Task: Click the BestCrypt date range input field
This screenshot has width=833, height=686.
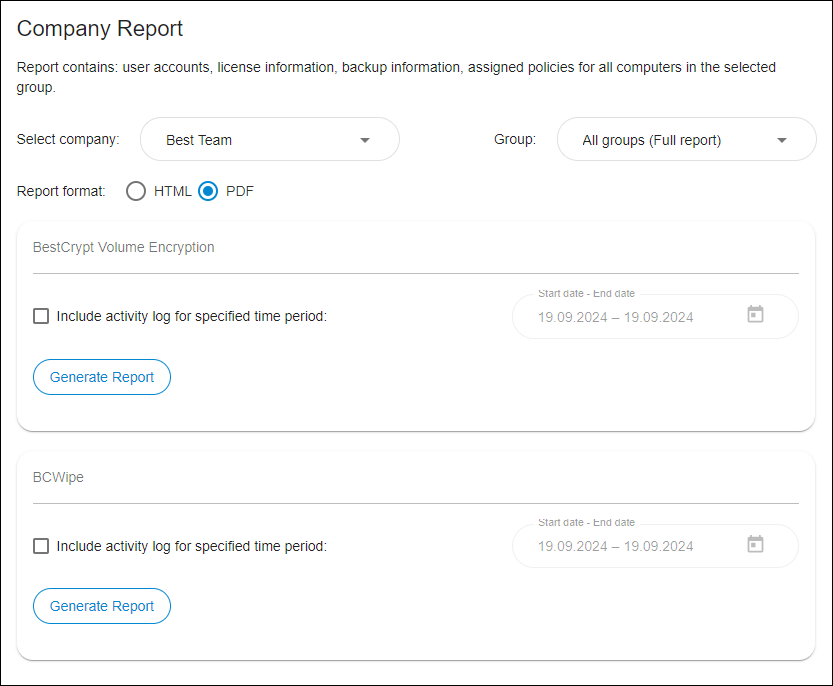Action: coord(655,317)
